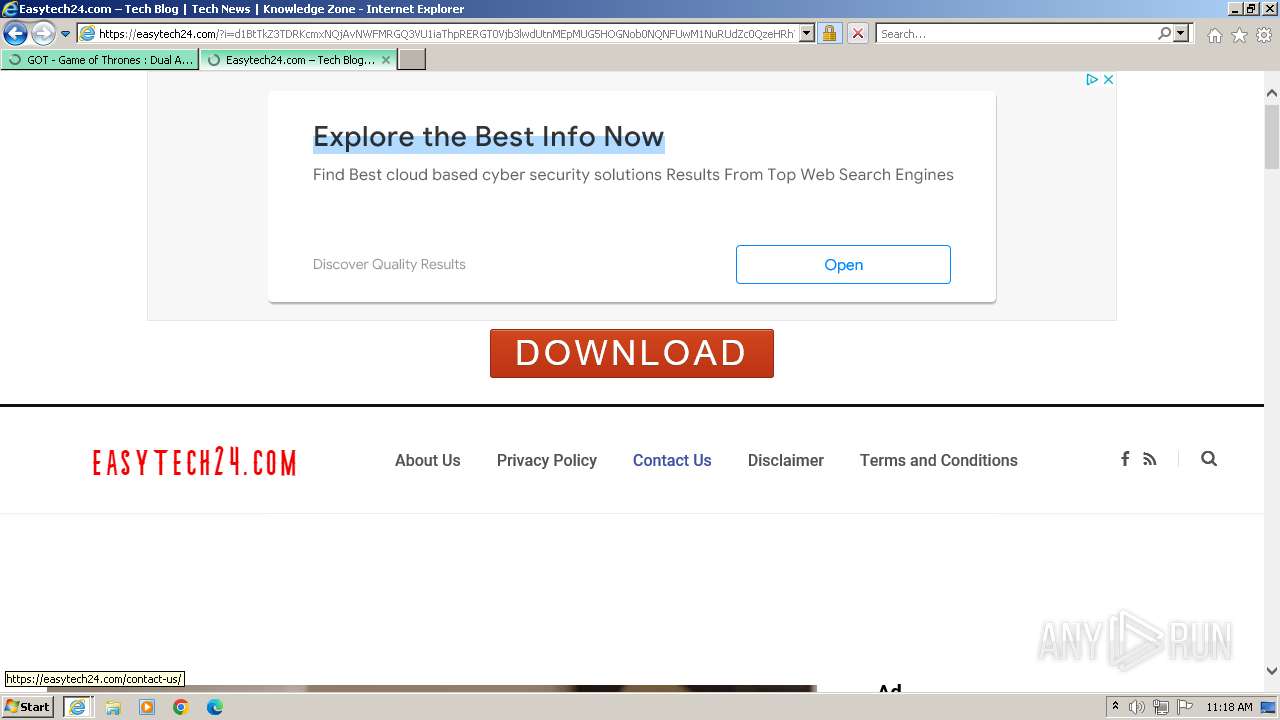Open File Explorer from taskbar
Viewport: 1280px width, 720px height.
point(113,707)
